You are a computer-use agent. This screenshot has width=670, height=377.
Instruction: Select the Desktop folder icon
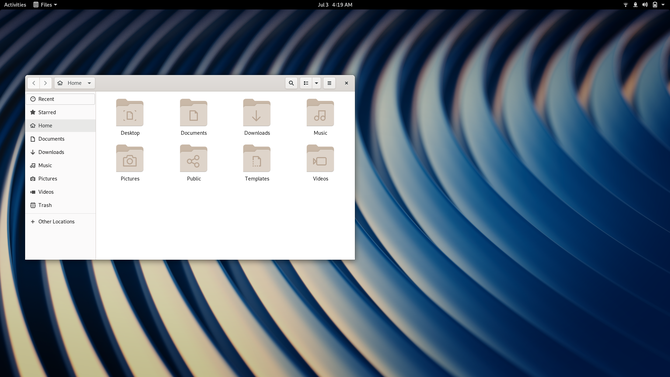click(130, 113)
